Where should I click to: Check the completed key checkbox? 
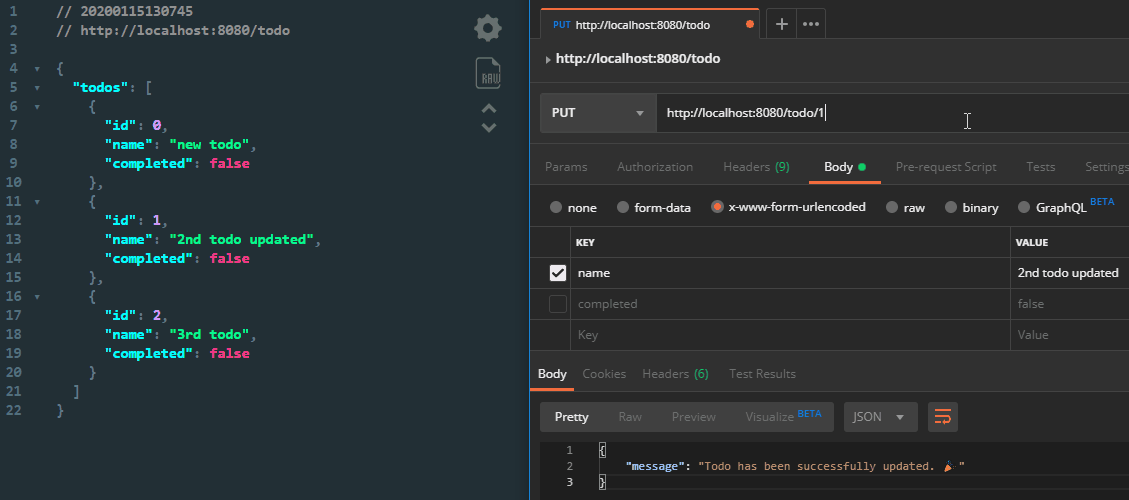click(x=558, y=304)
